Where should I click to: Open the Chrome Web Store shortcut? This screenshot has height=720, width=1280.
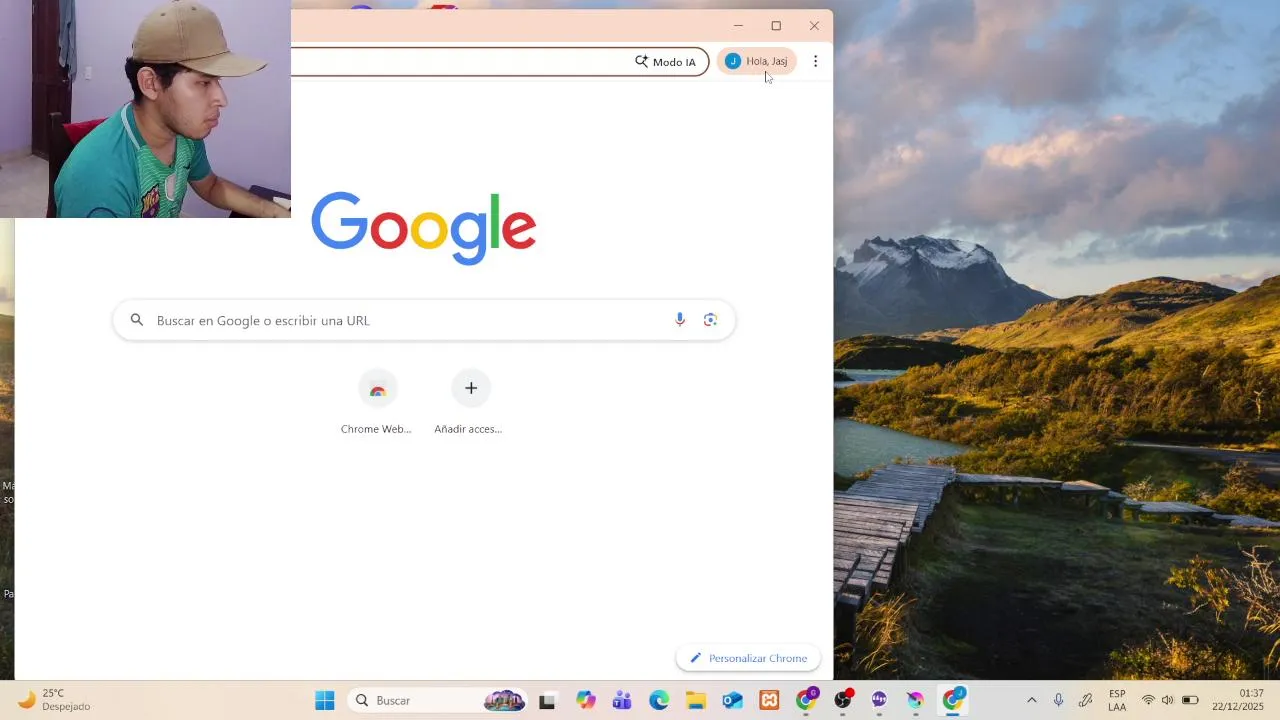tap(377, 401)
